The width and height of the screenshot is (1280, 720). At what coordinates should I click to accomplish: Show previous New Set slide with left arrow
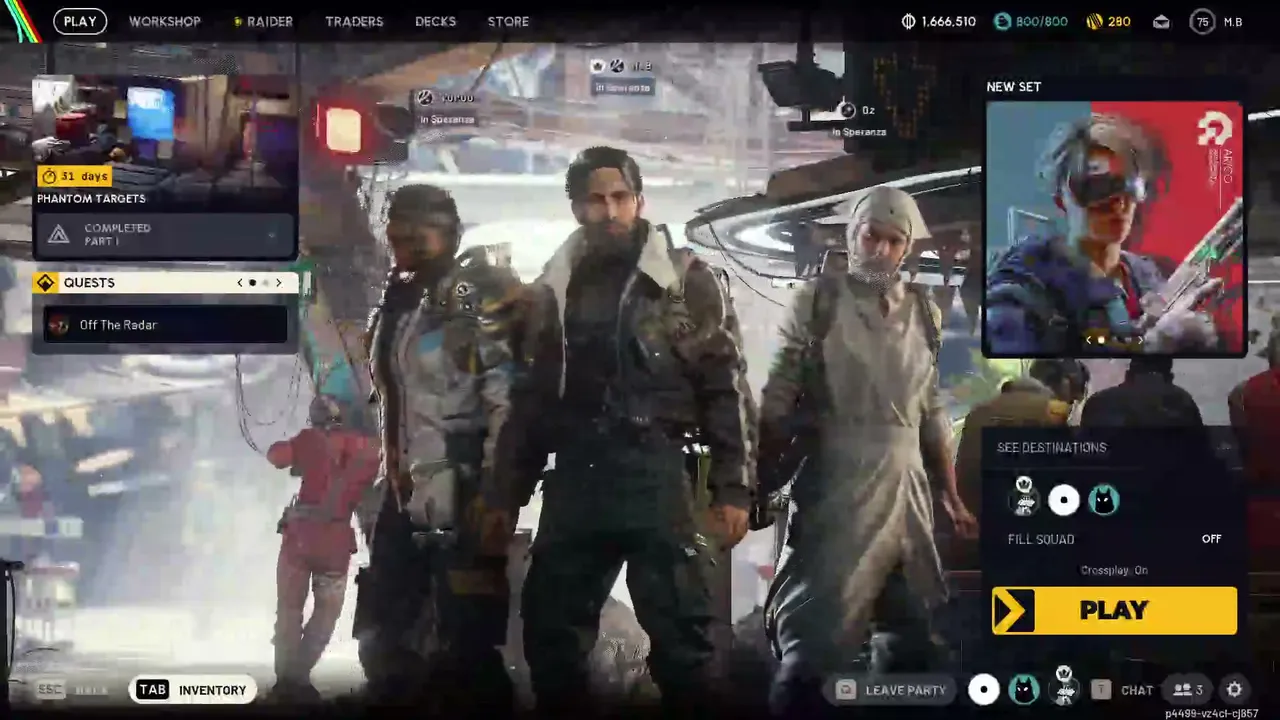pyautogui.click(x=1090, y=340)
